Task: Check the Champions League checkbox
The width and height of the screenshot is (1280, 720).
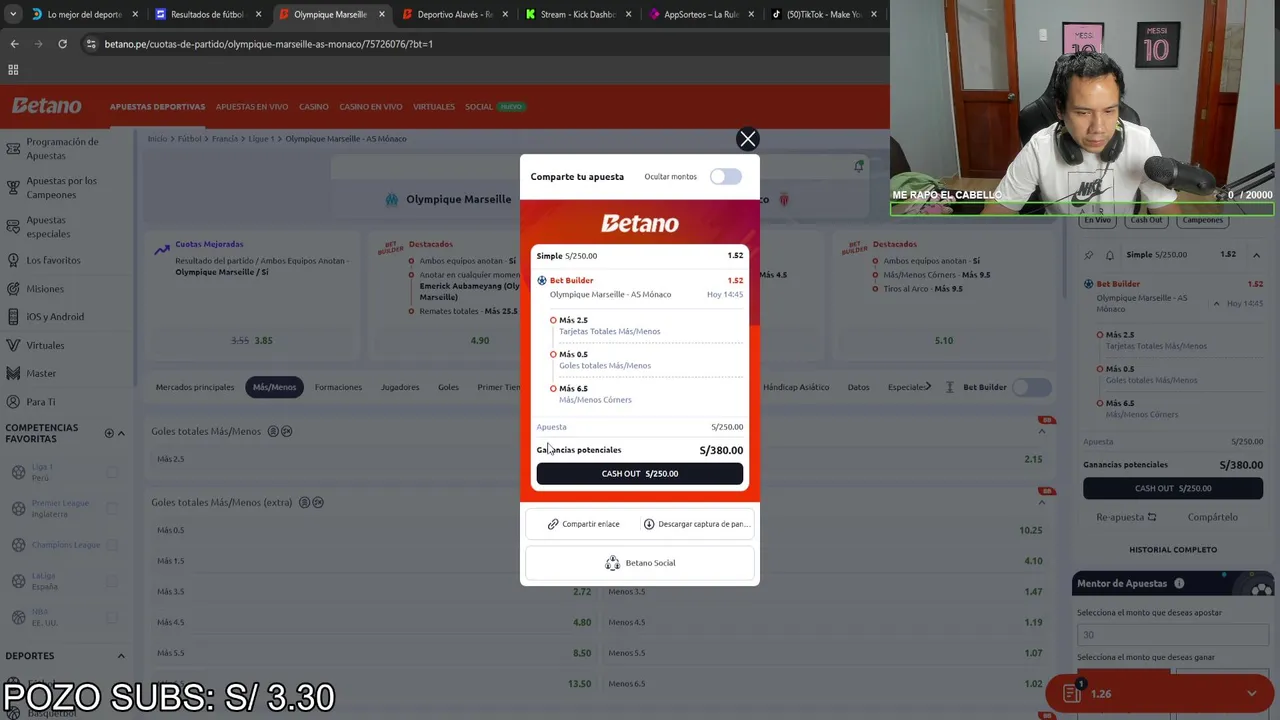Action: coord(112,545)
